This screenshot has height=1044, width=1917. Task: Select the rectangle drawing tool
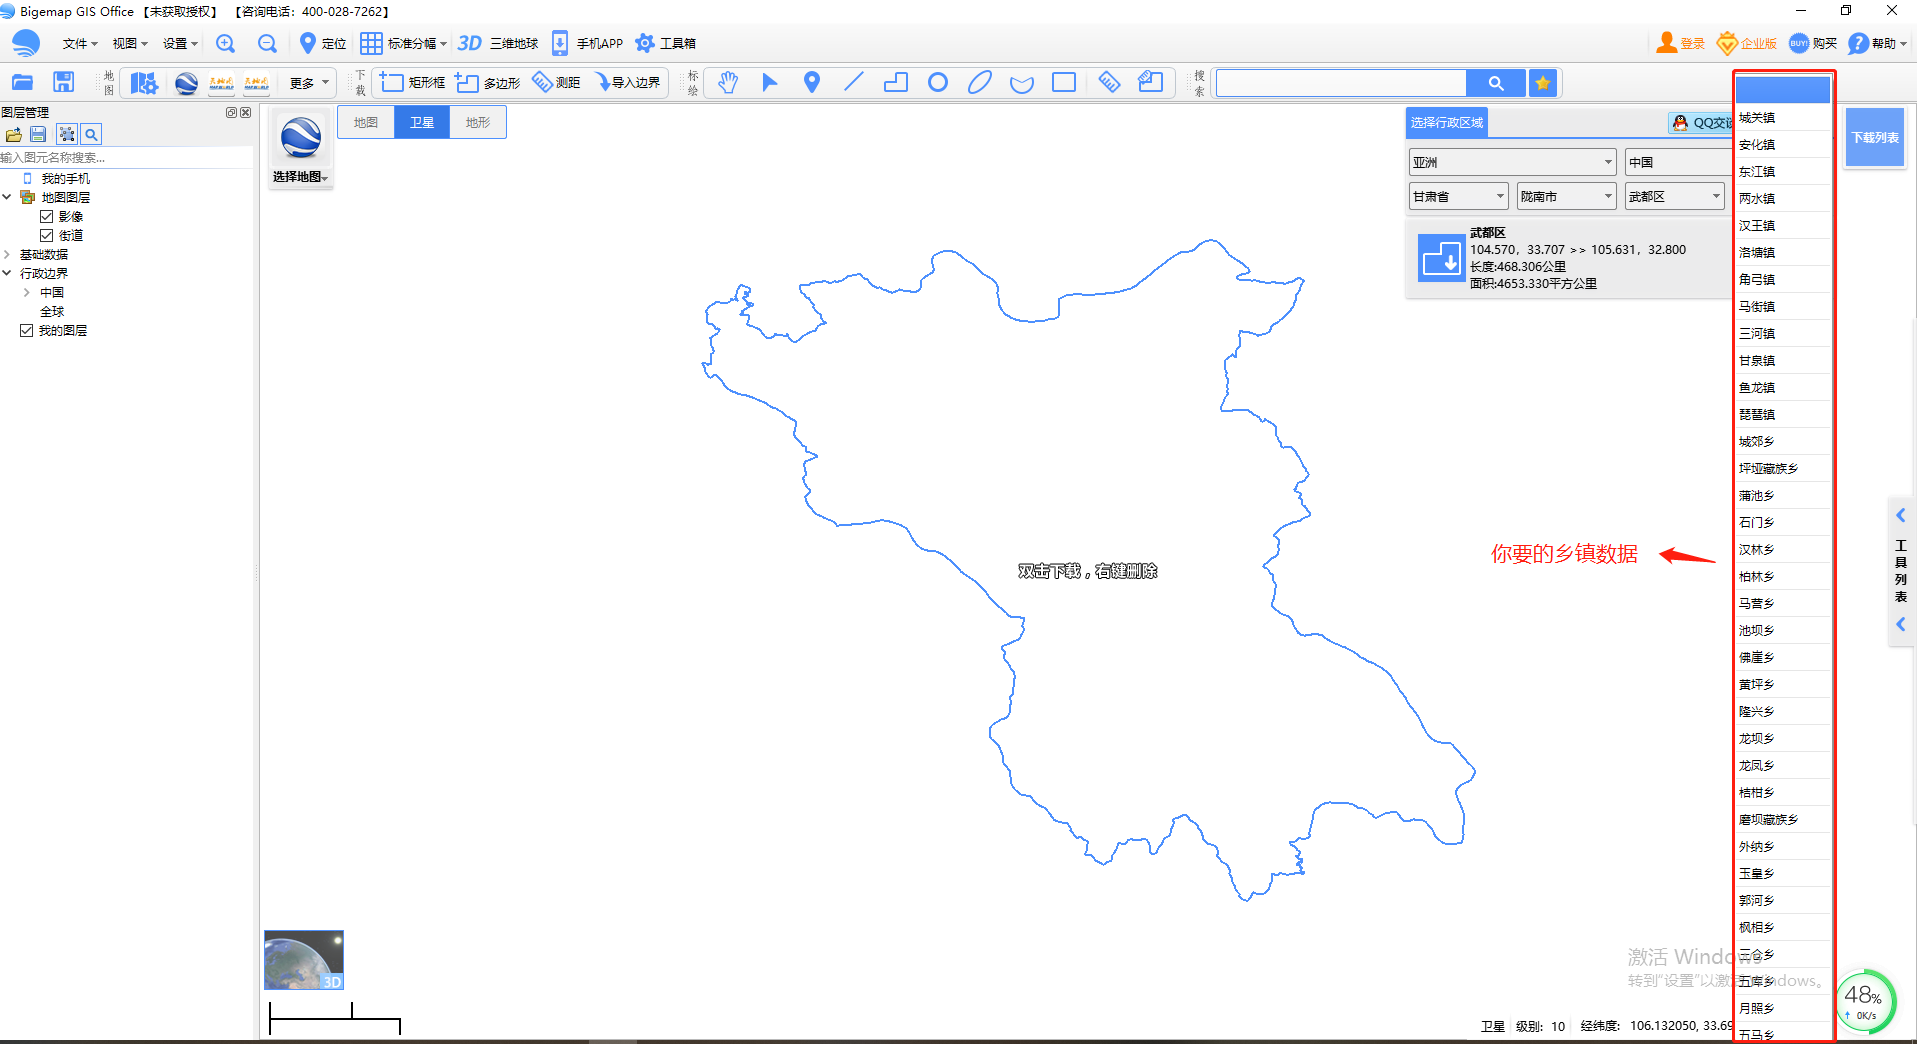(x=1064, y=83)
